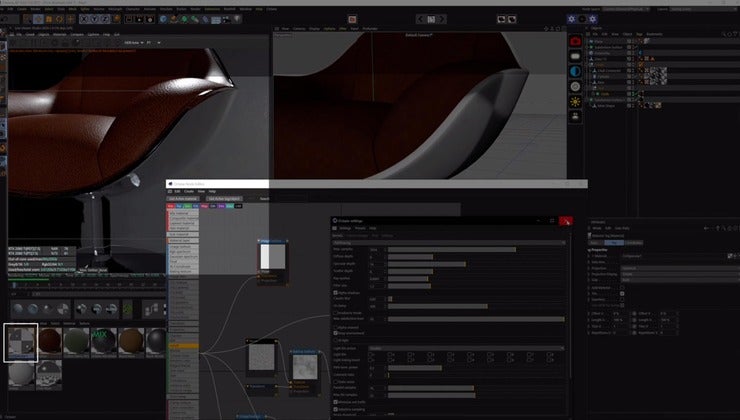
Task: Select the highlighted checker material thumbnail
Action: coord(21,343)
